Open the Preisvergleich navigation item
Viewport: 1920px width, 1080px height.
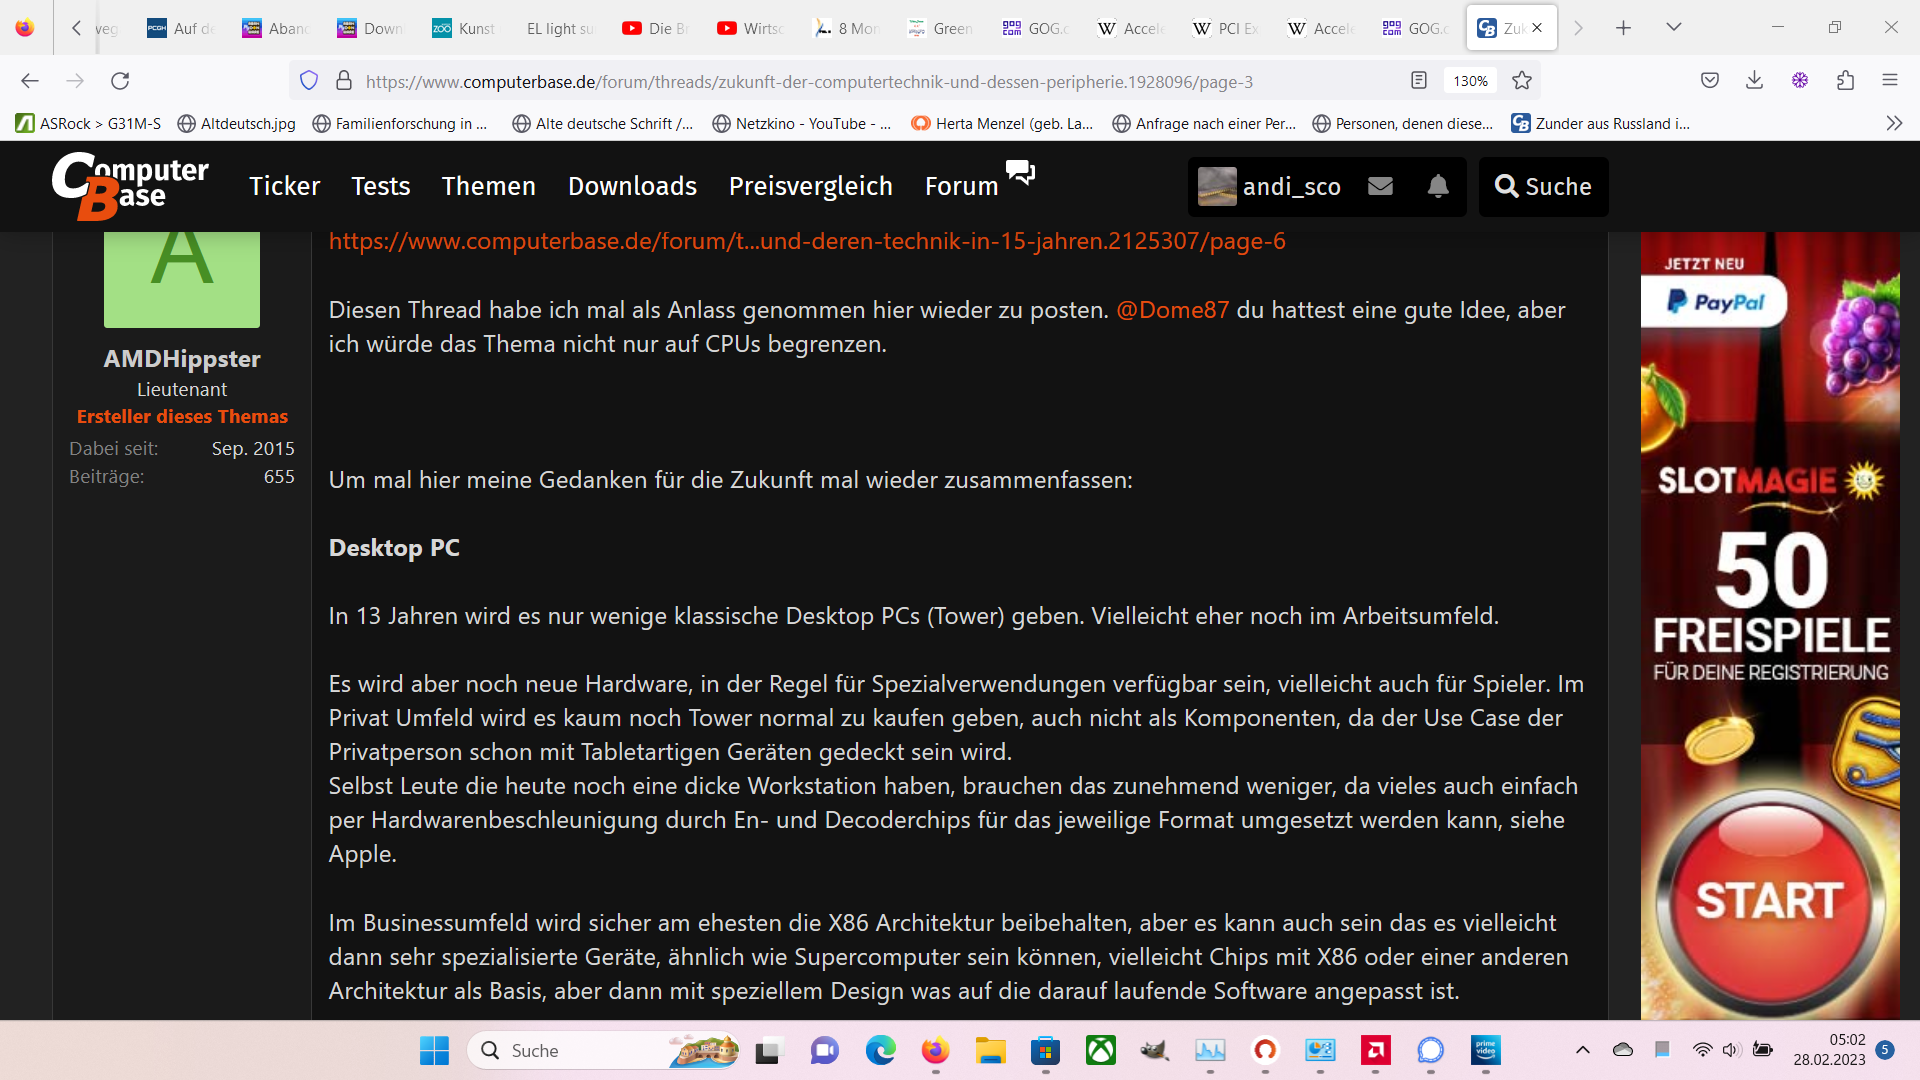[x=810, y=186]
